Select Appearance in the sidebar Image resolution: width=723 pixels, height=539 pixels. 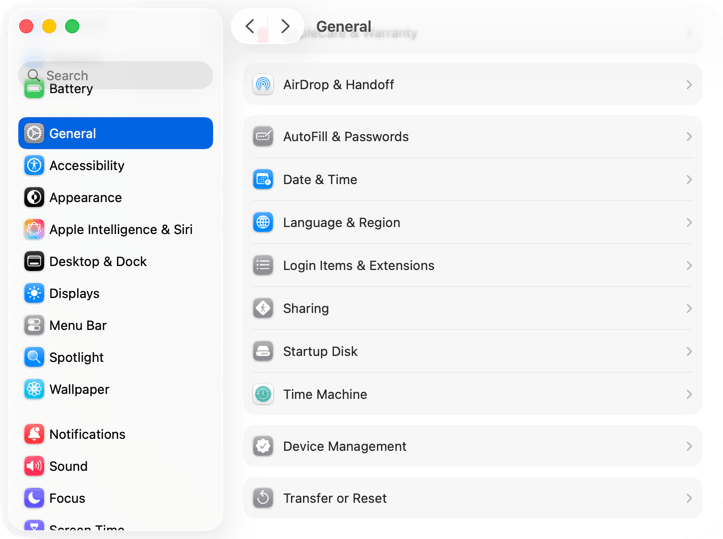click(x=115, y=197)
